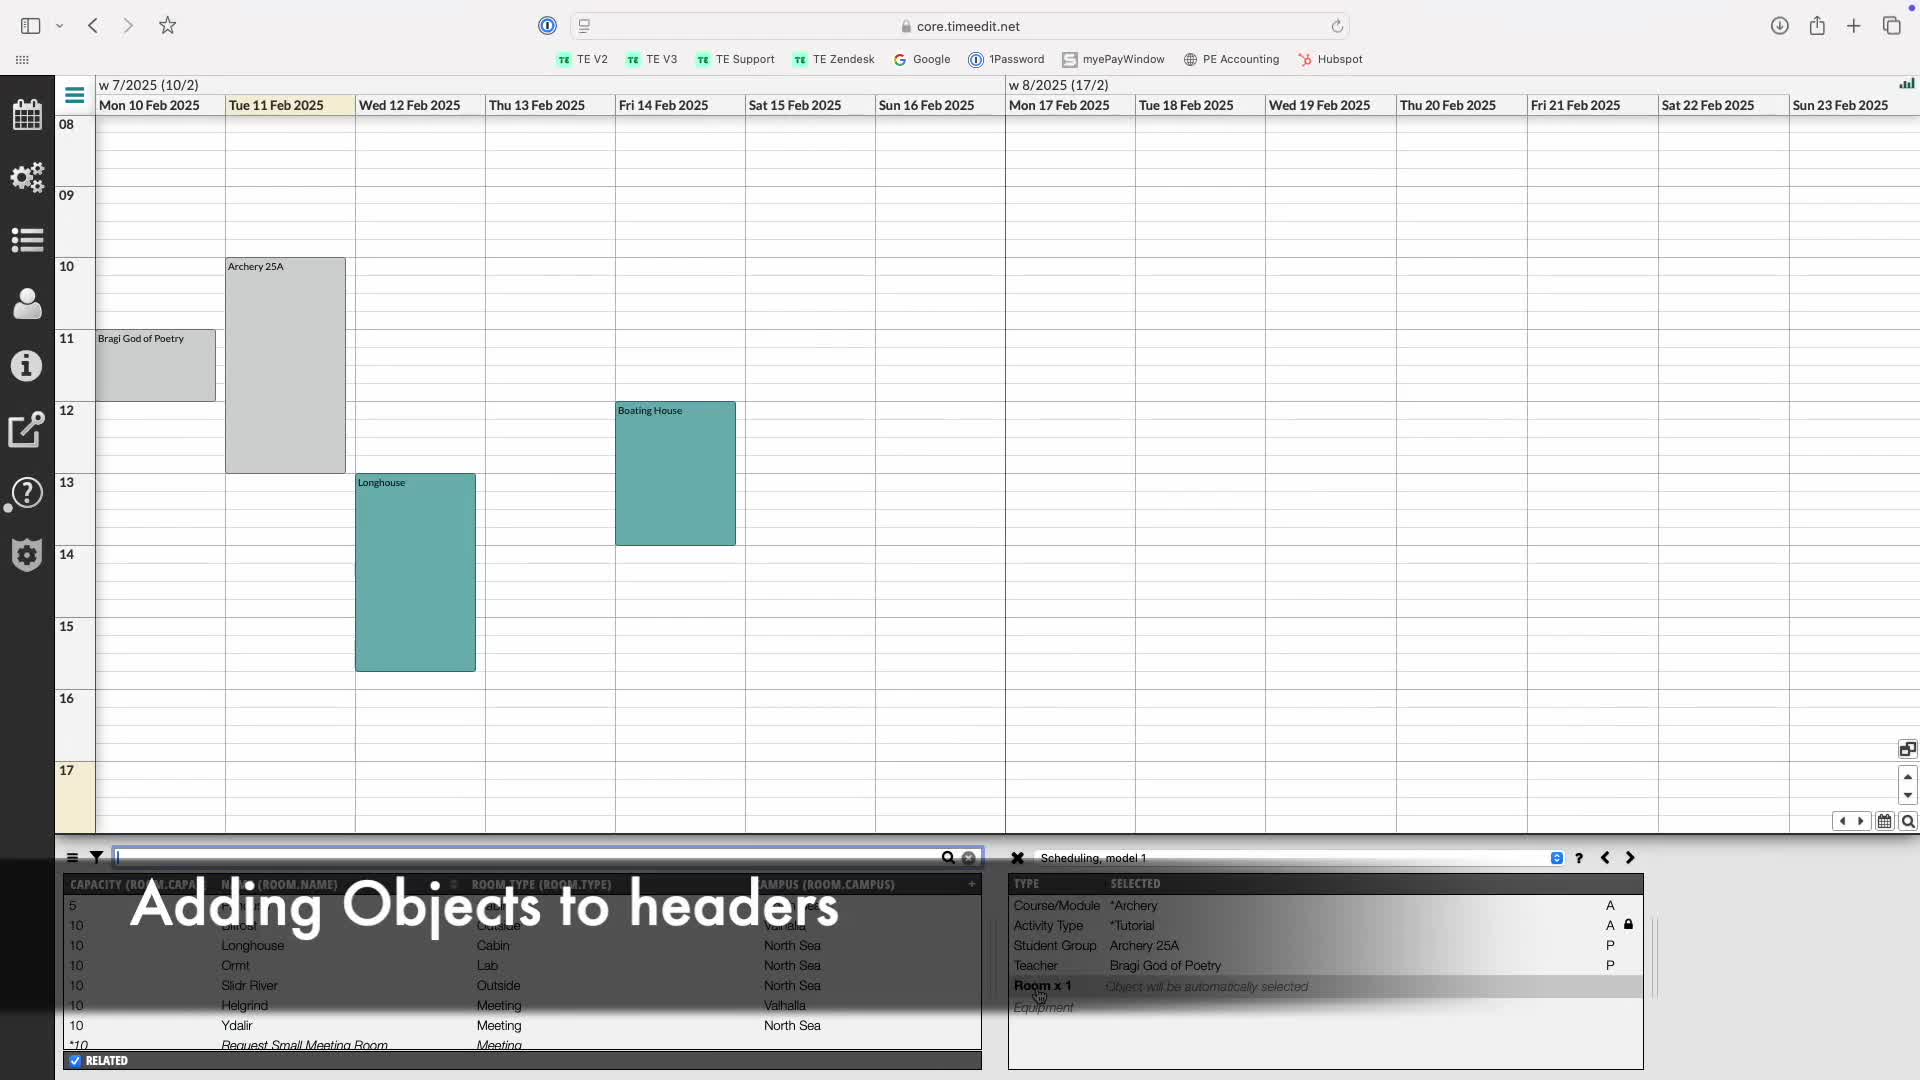Toggle the RELATED checkbox
1920x1080 pixels.
[75, 1061]
